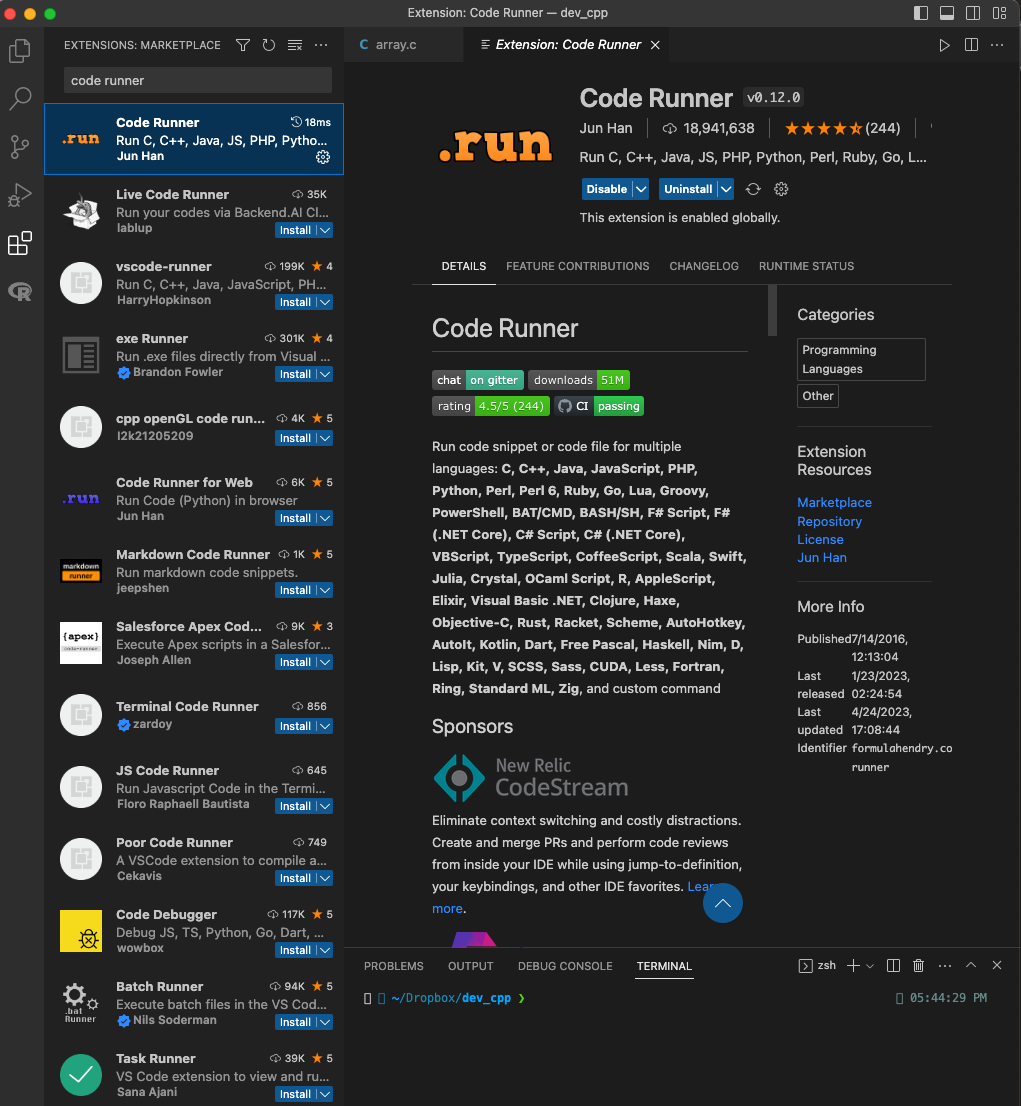Image resolution: width=1021 pixels, height=1106 pixels.
Task: Split the terminal panel
Action: (893, 966)
